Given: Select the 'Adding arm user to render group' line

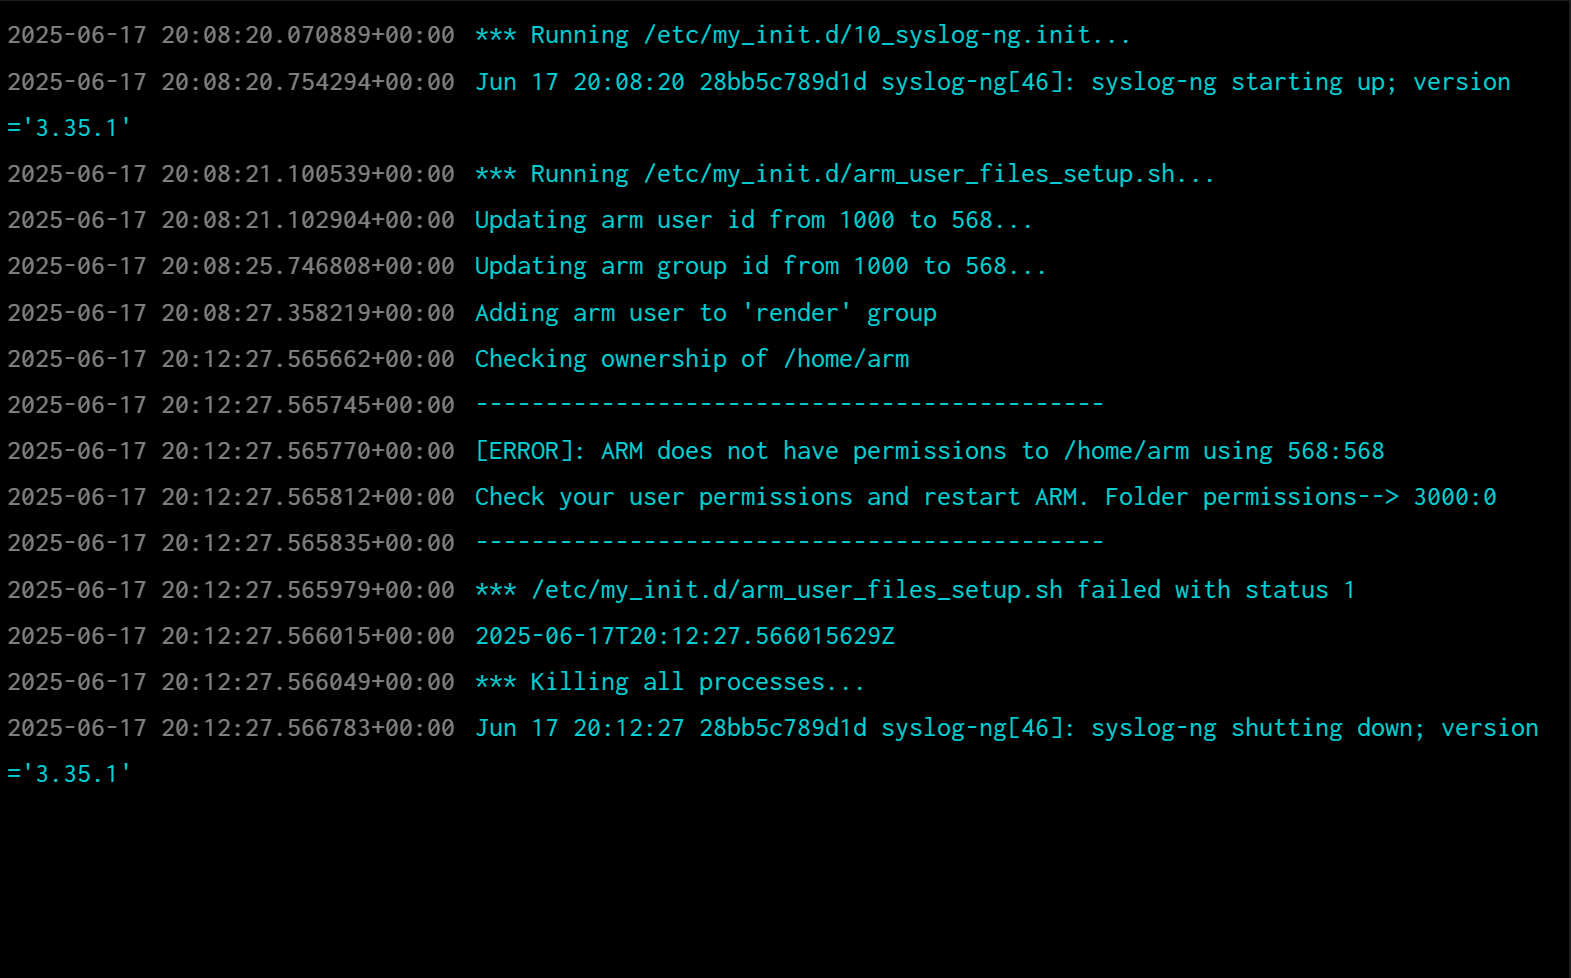Looking at the screenshot, I should coord(706,313).
